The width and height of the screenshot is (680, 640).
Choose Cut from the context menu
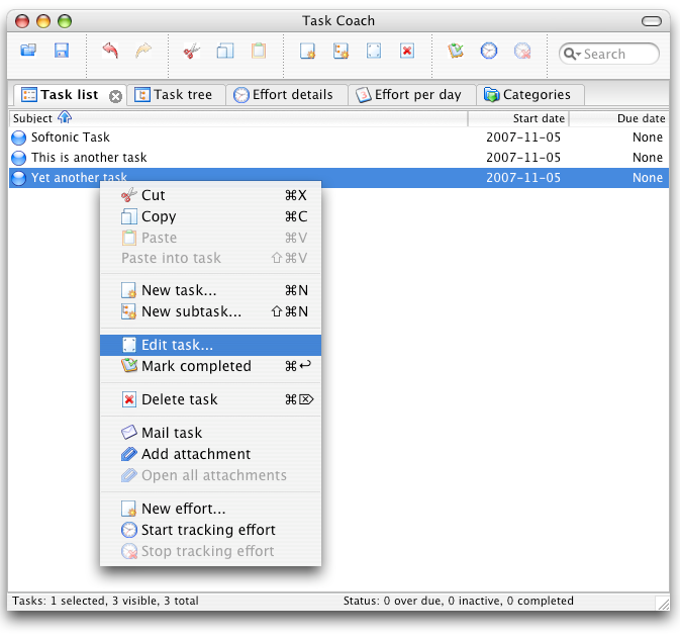click(210, 195)
